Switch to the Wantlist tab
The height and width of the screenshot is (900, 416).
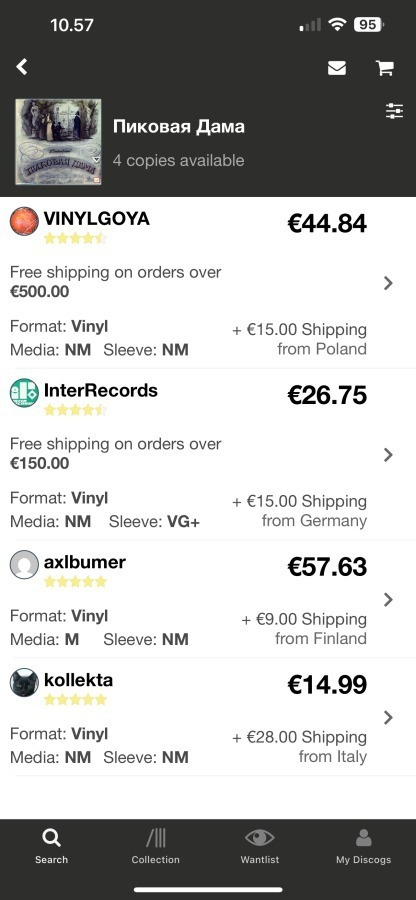point(259,847)
